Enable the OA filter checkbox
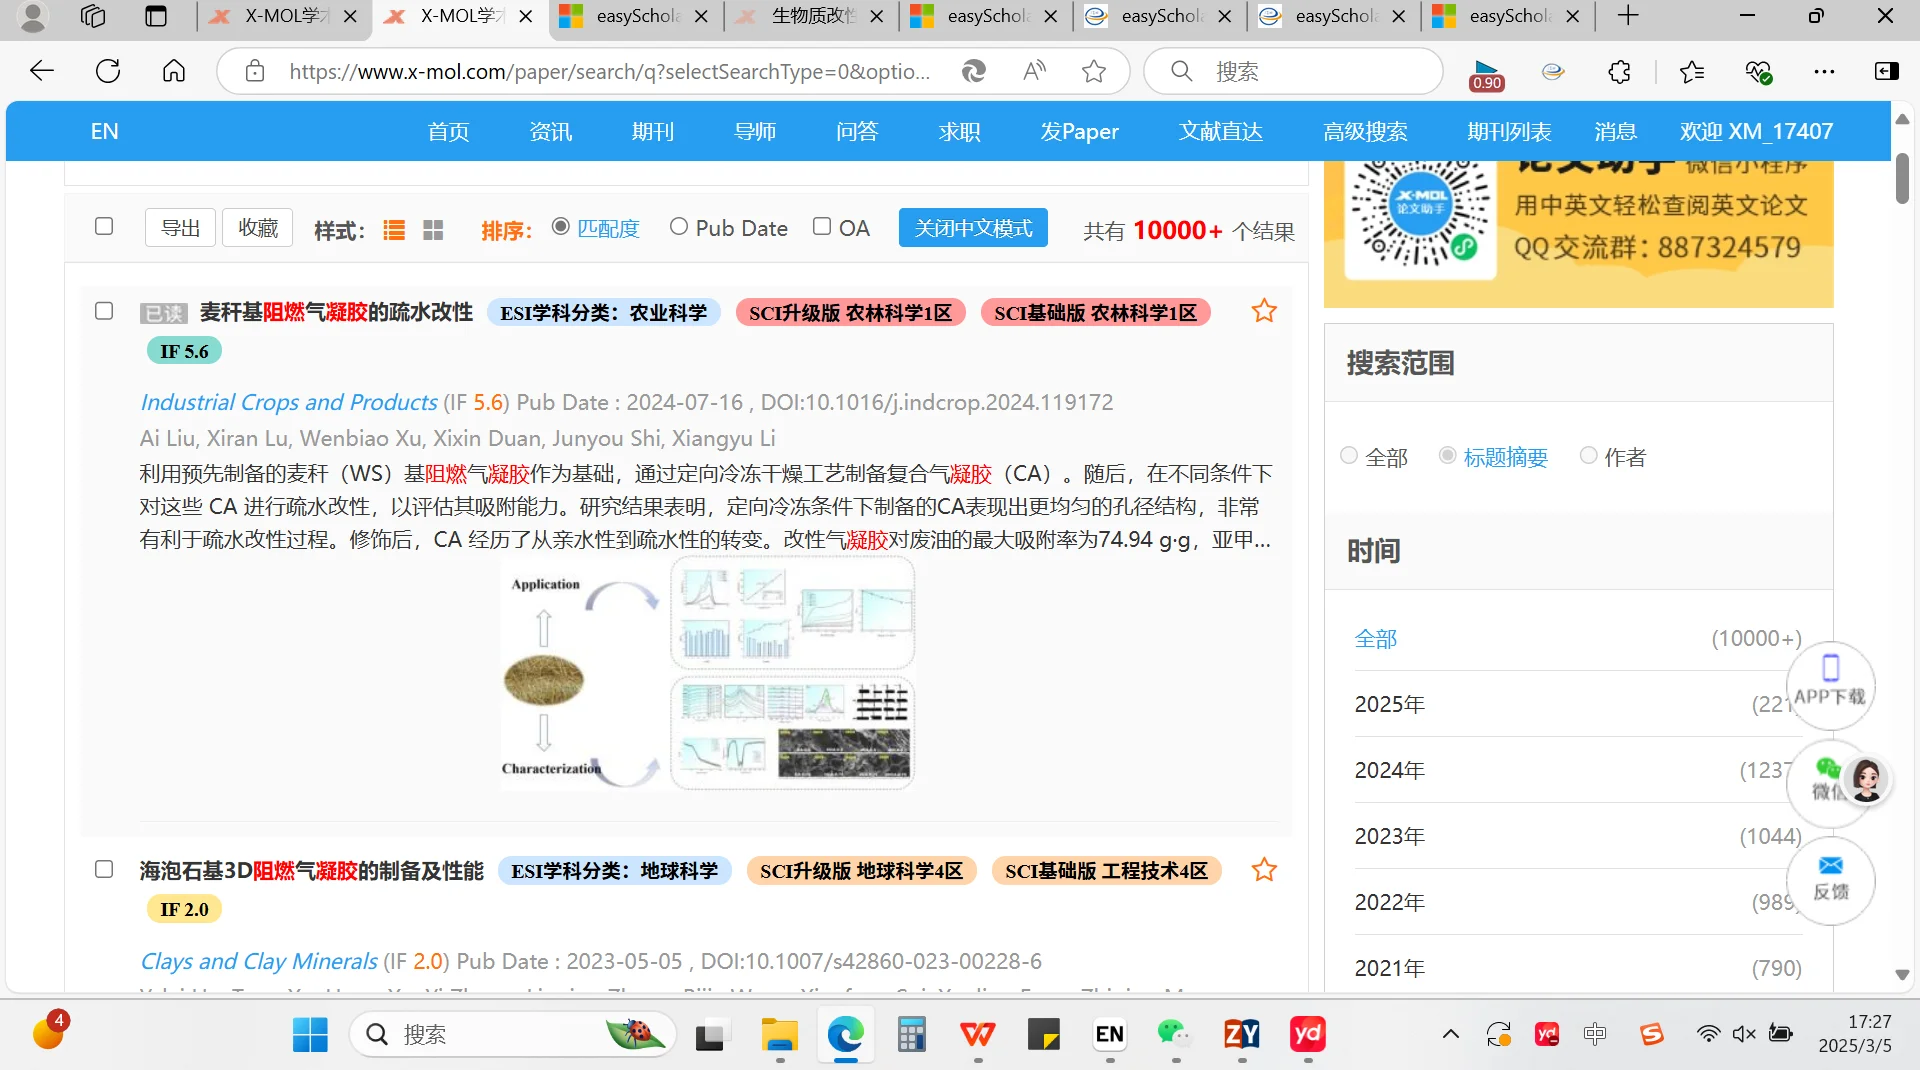The width and height of the screenshot is (1920, 1070). tap(821, 226)
